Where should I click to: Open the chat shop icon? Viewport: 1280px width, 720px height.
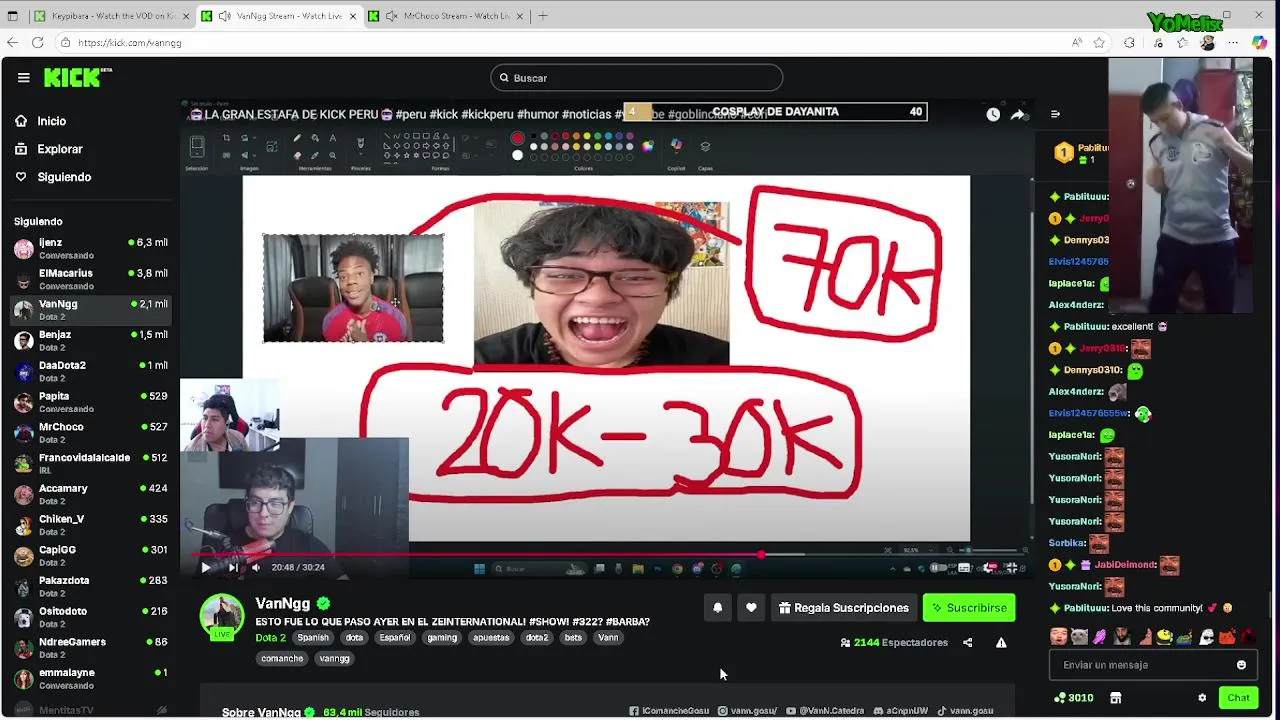pos(1116,698)
